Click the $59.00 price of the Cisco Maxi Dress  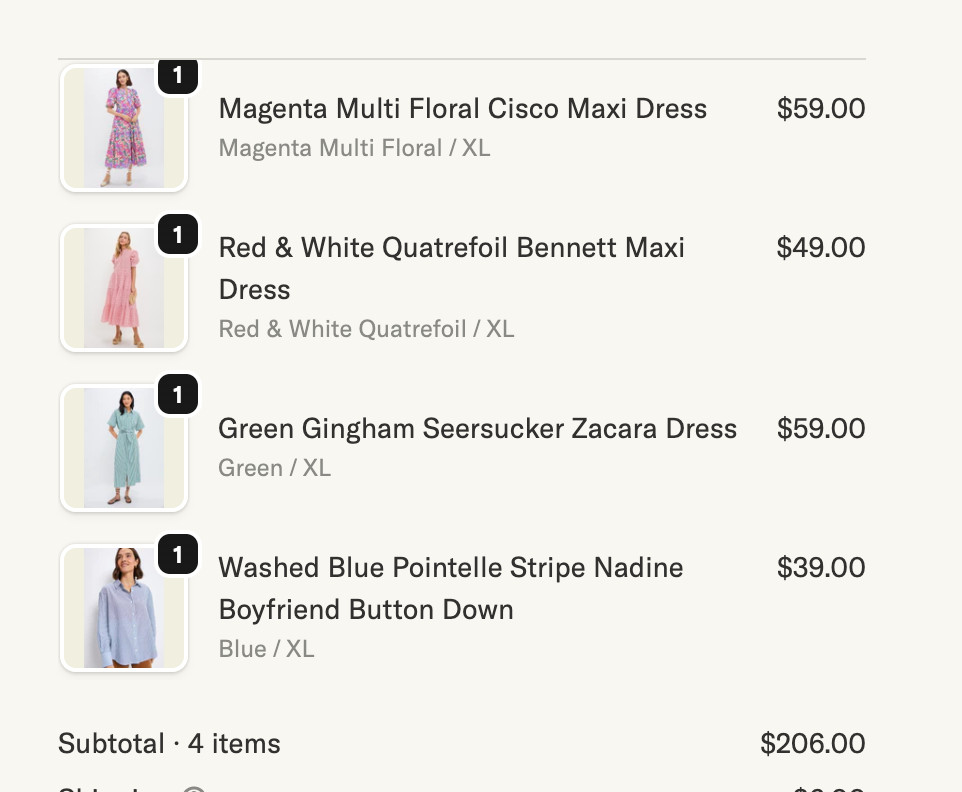[820, 108]
